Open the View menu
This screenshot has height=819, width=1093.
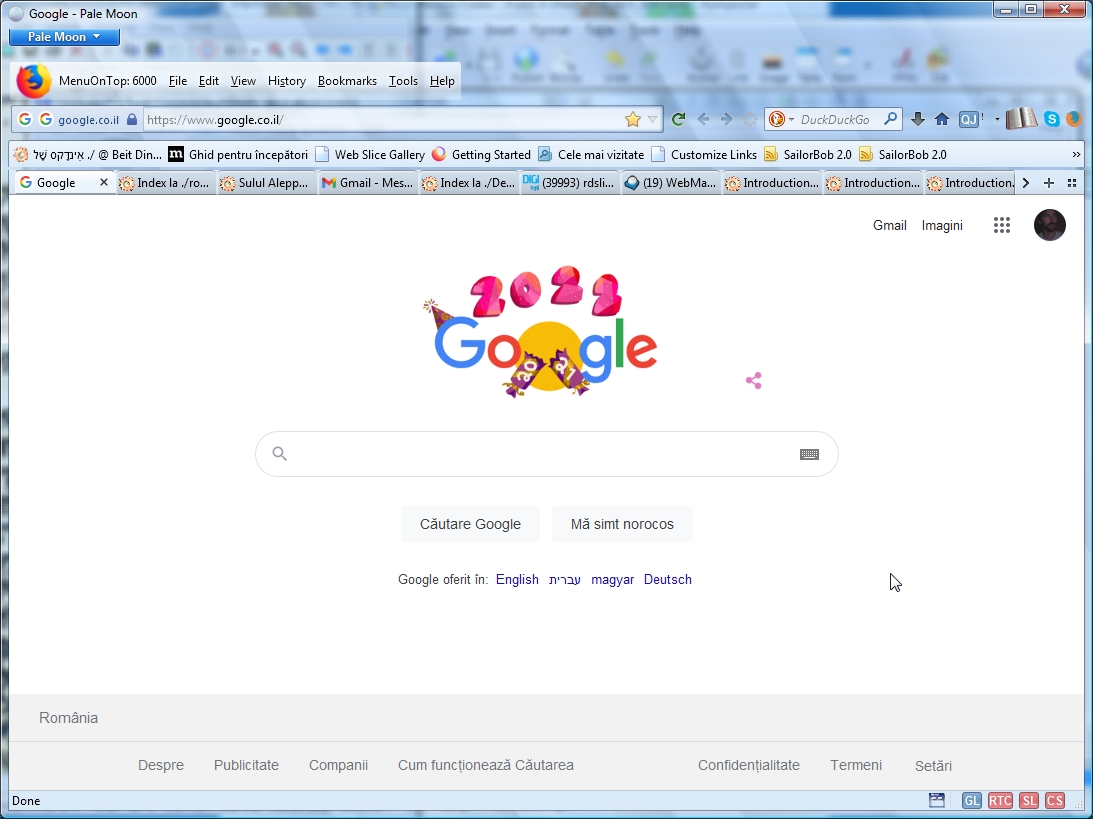click(243, 81)
